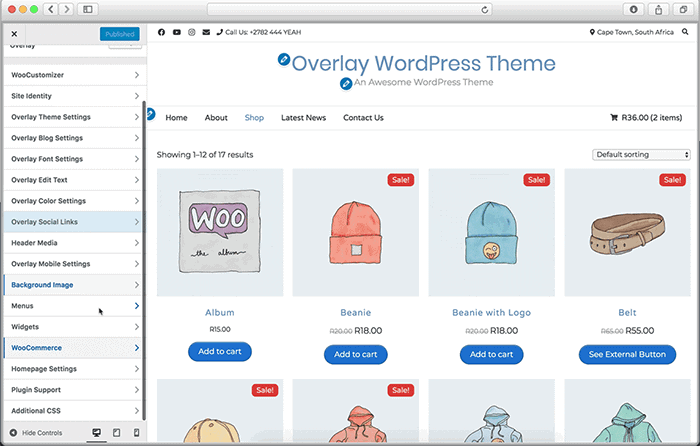Click the Instagram icon in header

(x=191, y=32)
